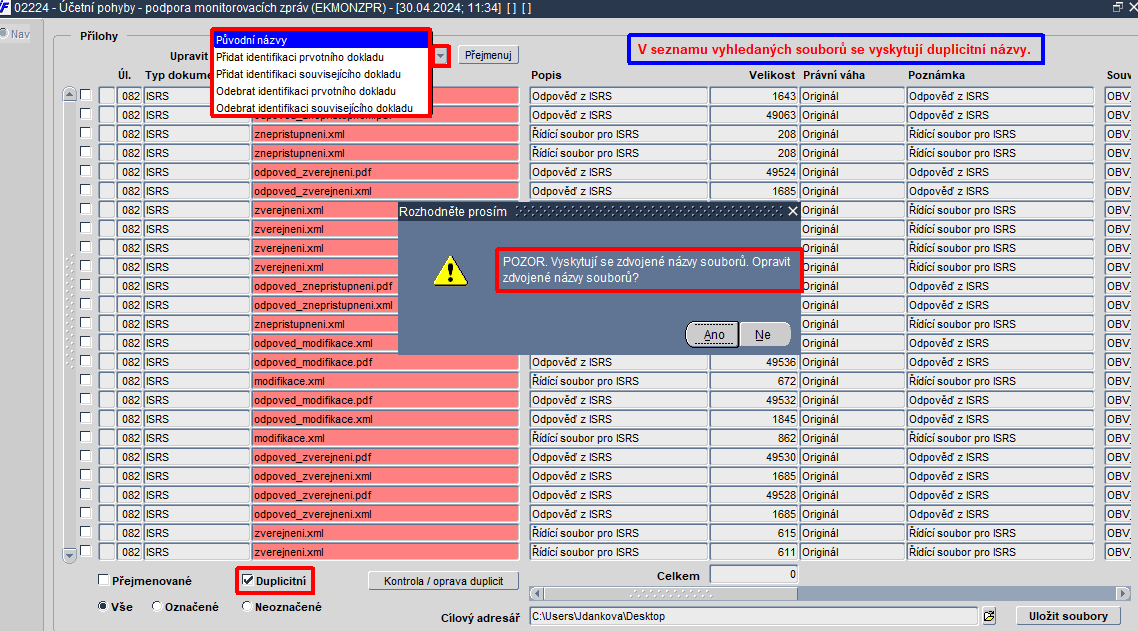Open the Upravit dropdown arrow

pos(441,56)
